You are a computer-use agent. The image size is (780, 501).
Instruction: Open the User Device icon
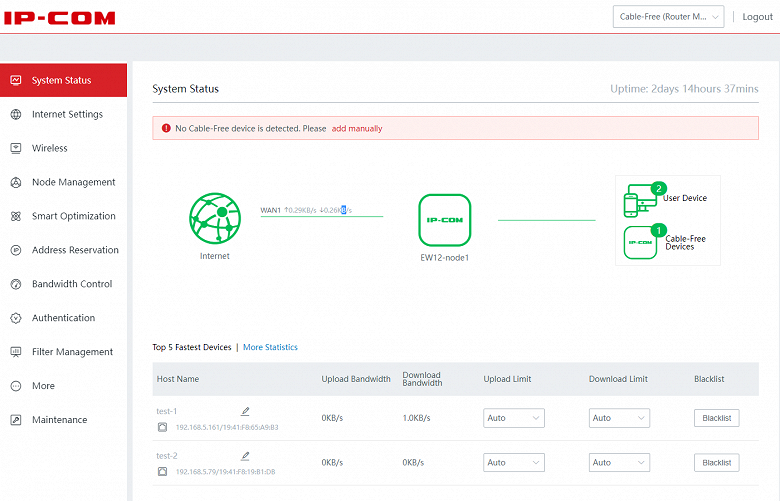(x=641, y=199)
